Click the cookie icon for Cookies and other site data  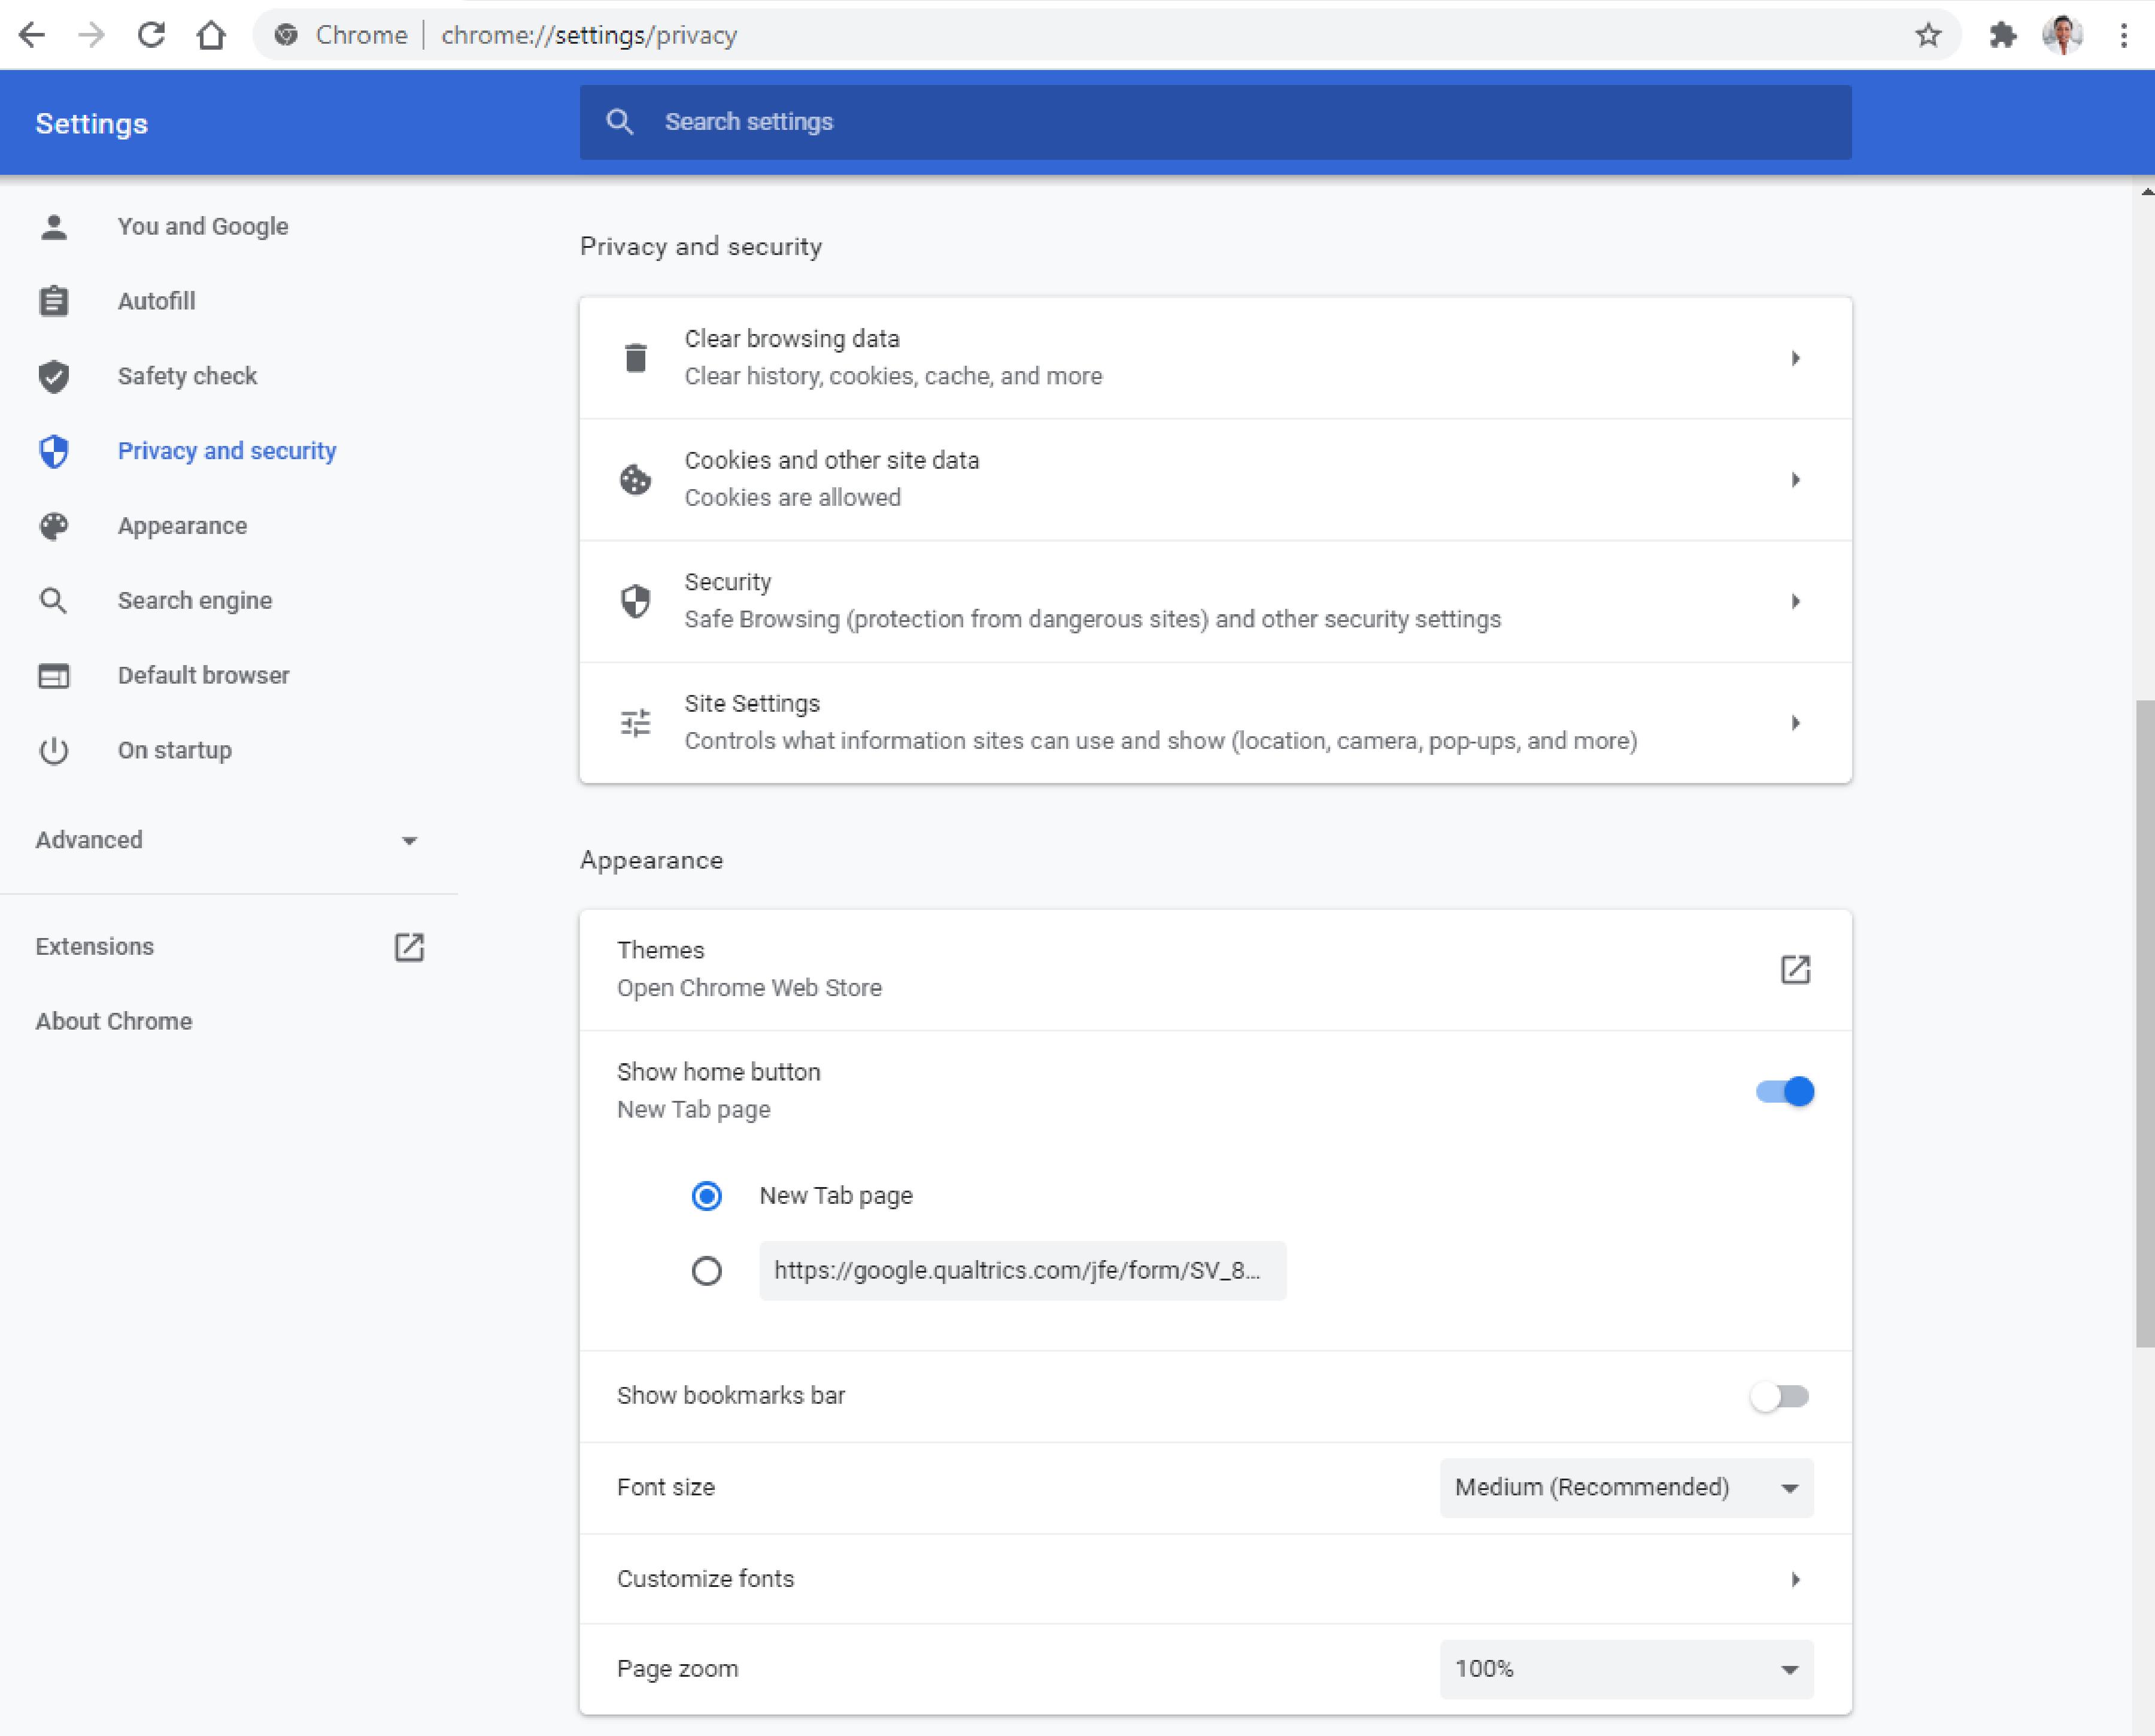636,480
